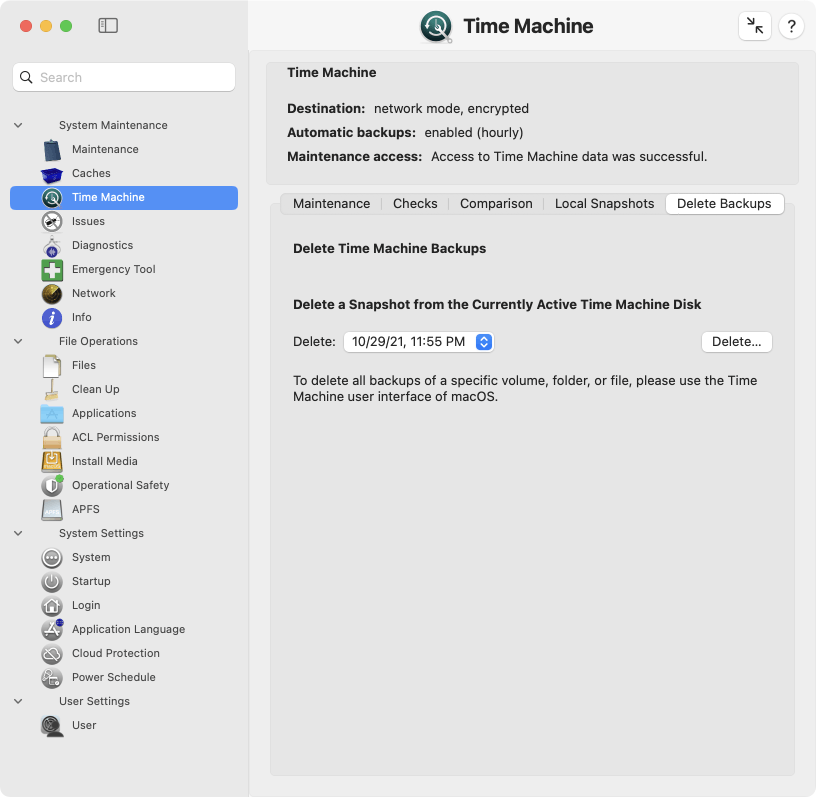Click into the Search field

(124, 78)
